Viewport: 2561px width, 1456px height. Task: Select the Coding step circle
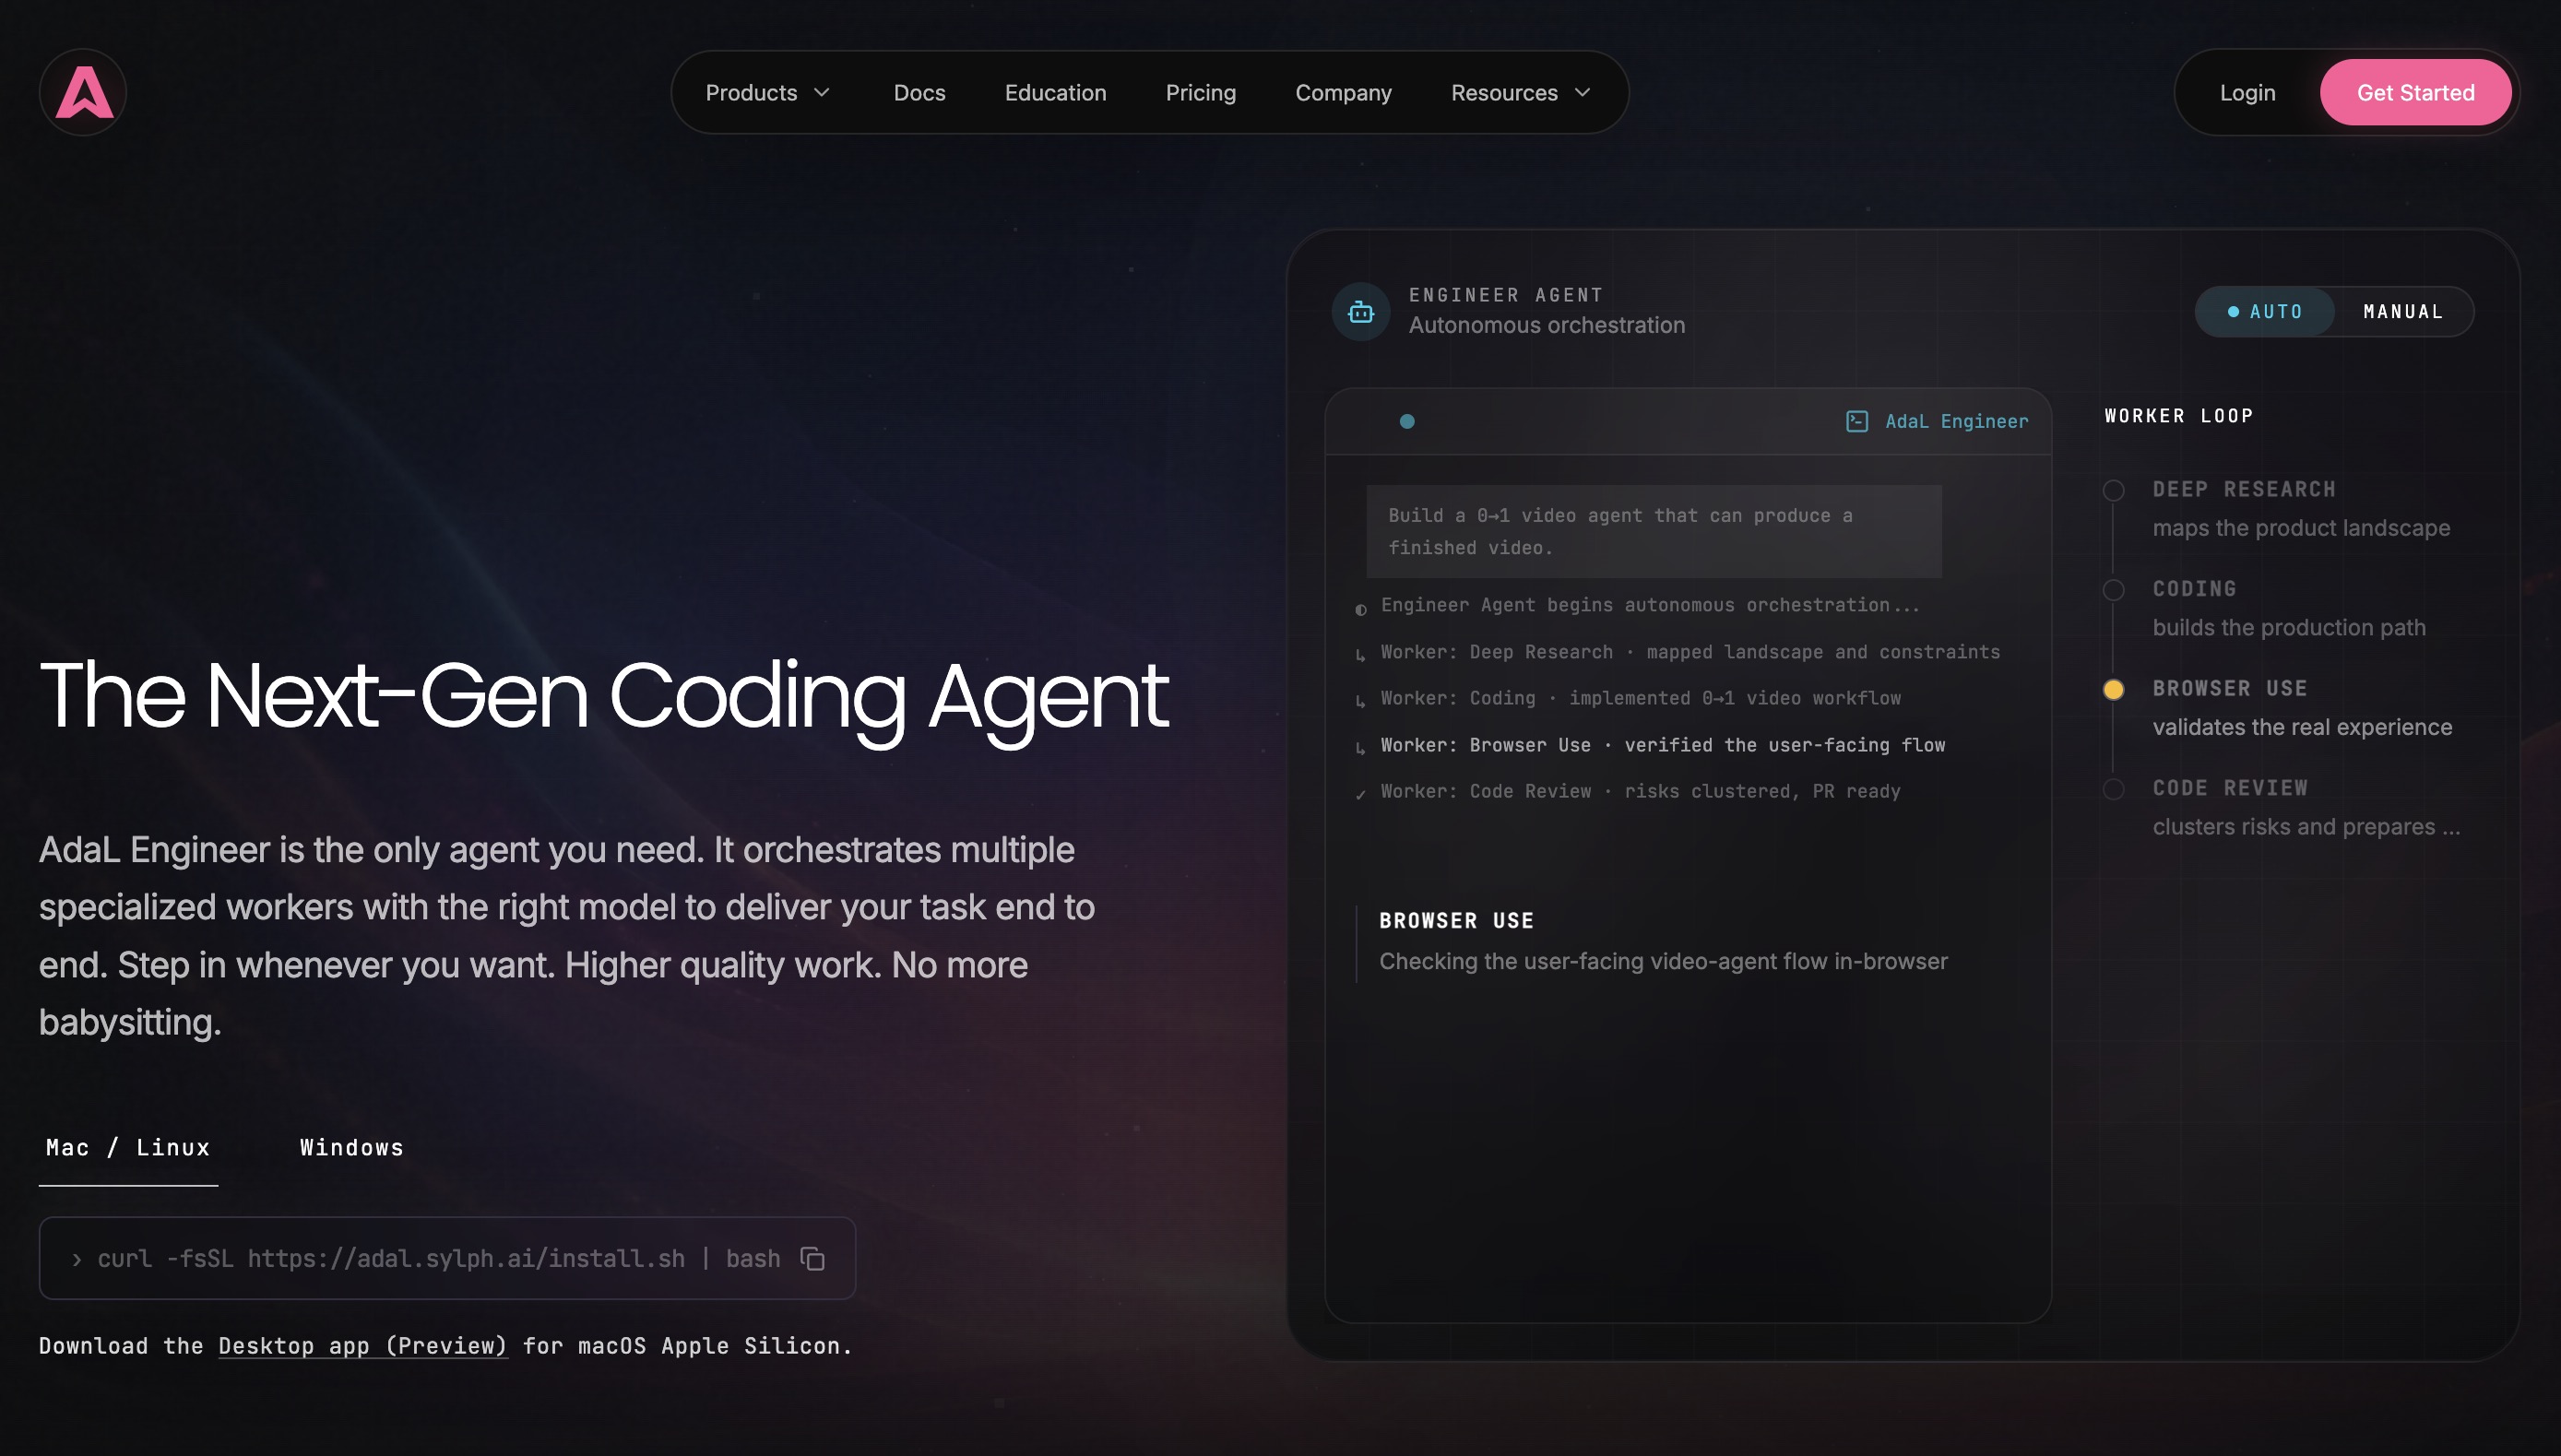[x=2113, y=590]
